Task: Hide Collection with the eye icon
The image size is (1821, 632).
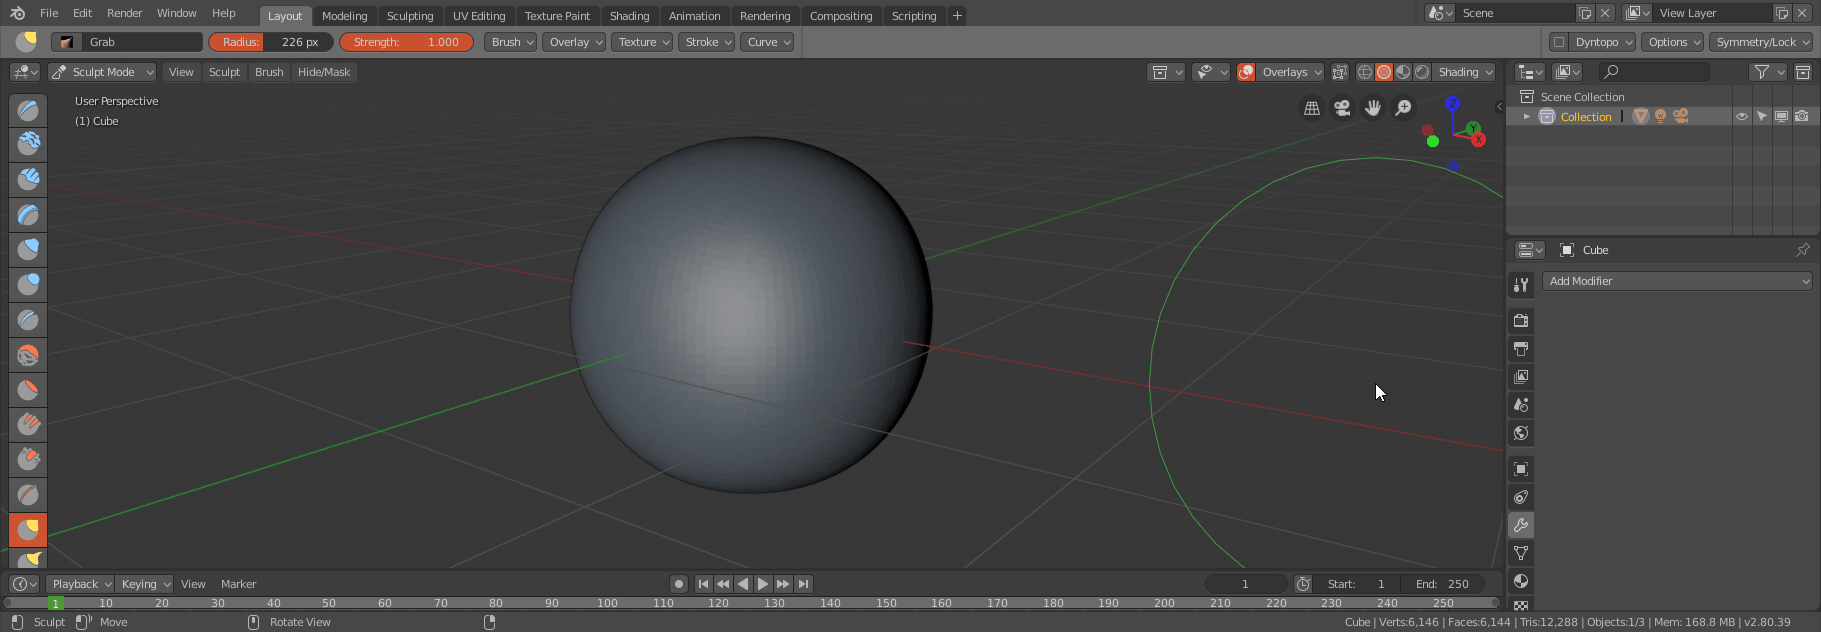Action: [1742, 117]
